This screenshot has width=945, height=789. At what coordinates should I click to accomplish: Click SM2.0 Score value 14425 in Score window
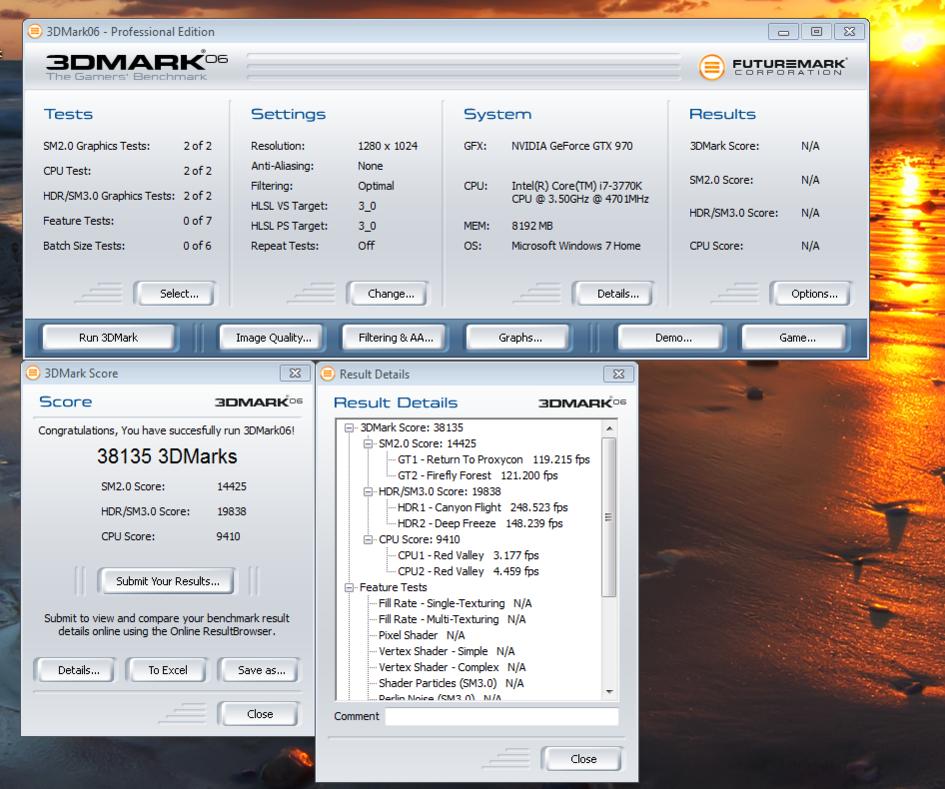pyautogui.click(x=231, y=486)
